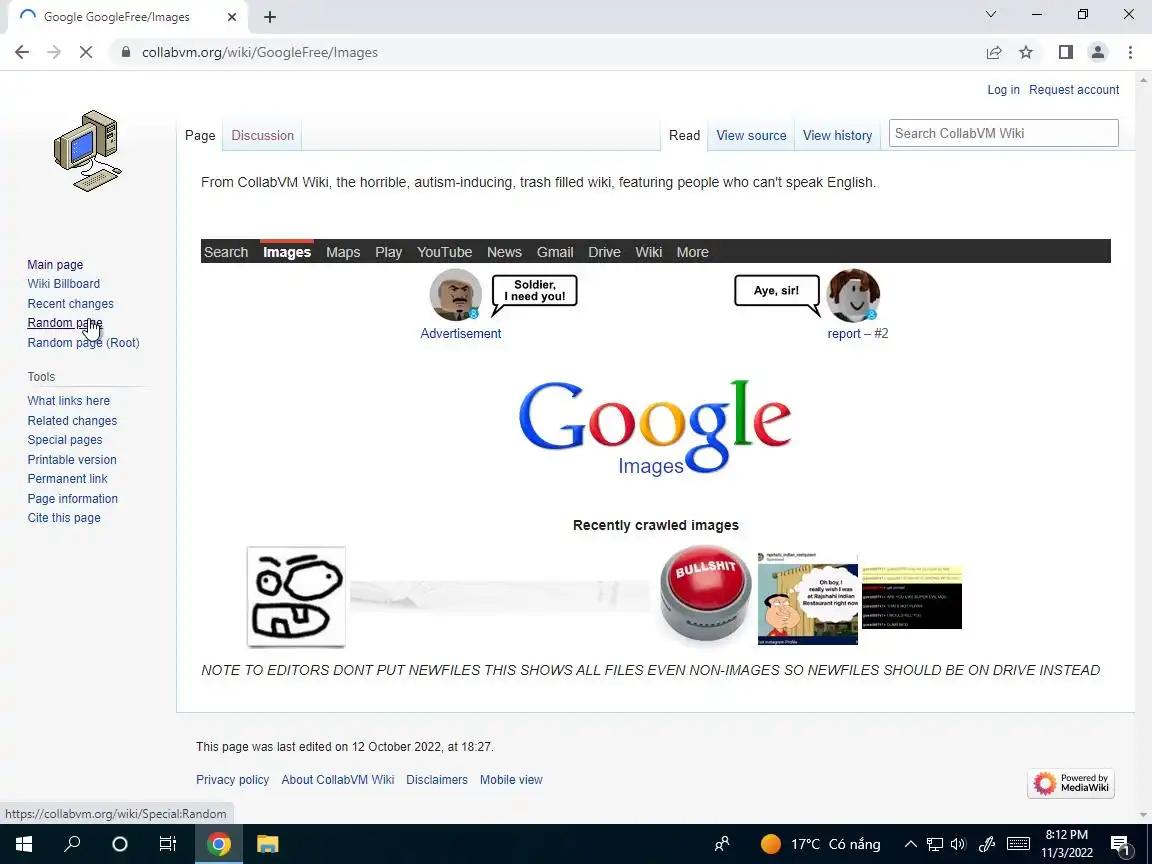Click the Advertisement link
This screenshot has width=1152, height=864.
[461, 334]
